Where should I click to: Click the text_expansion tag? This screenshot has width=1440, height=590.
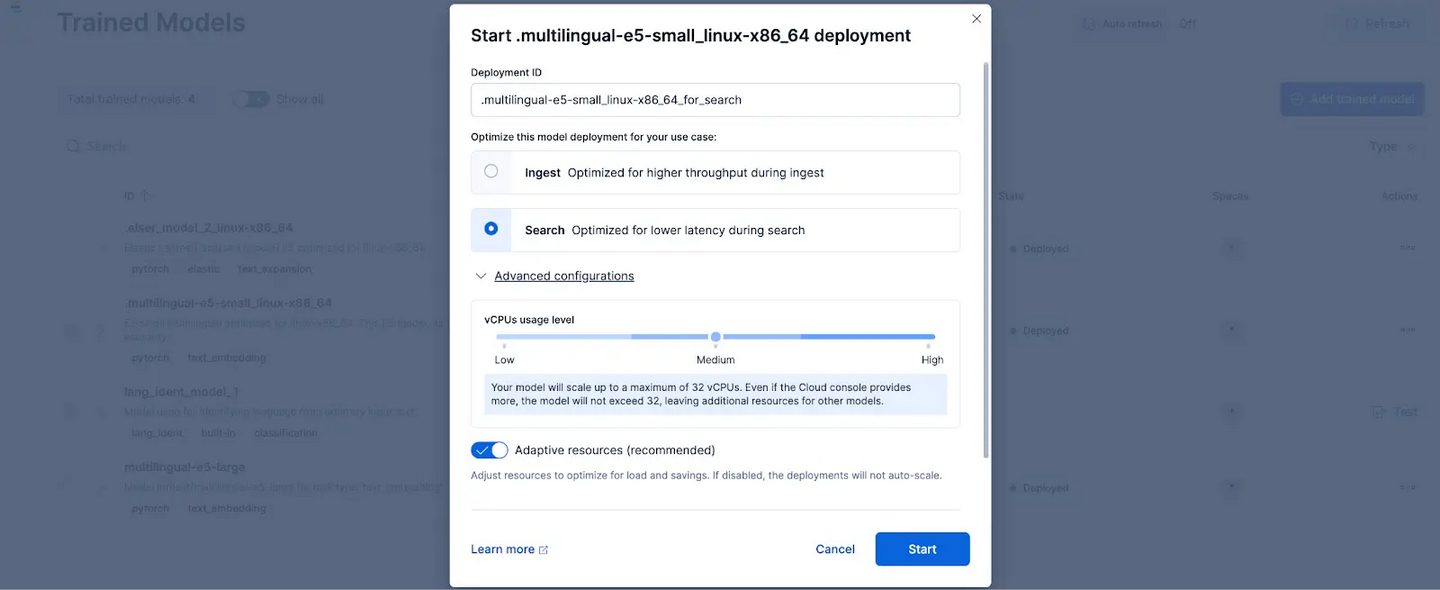click(274, 269)
